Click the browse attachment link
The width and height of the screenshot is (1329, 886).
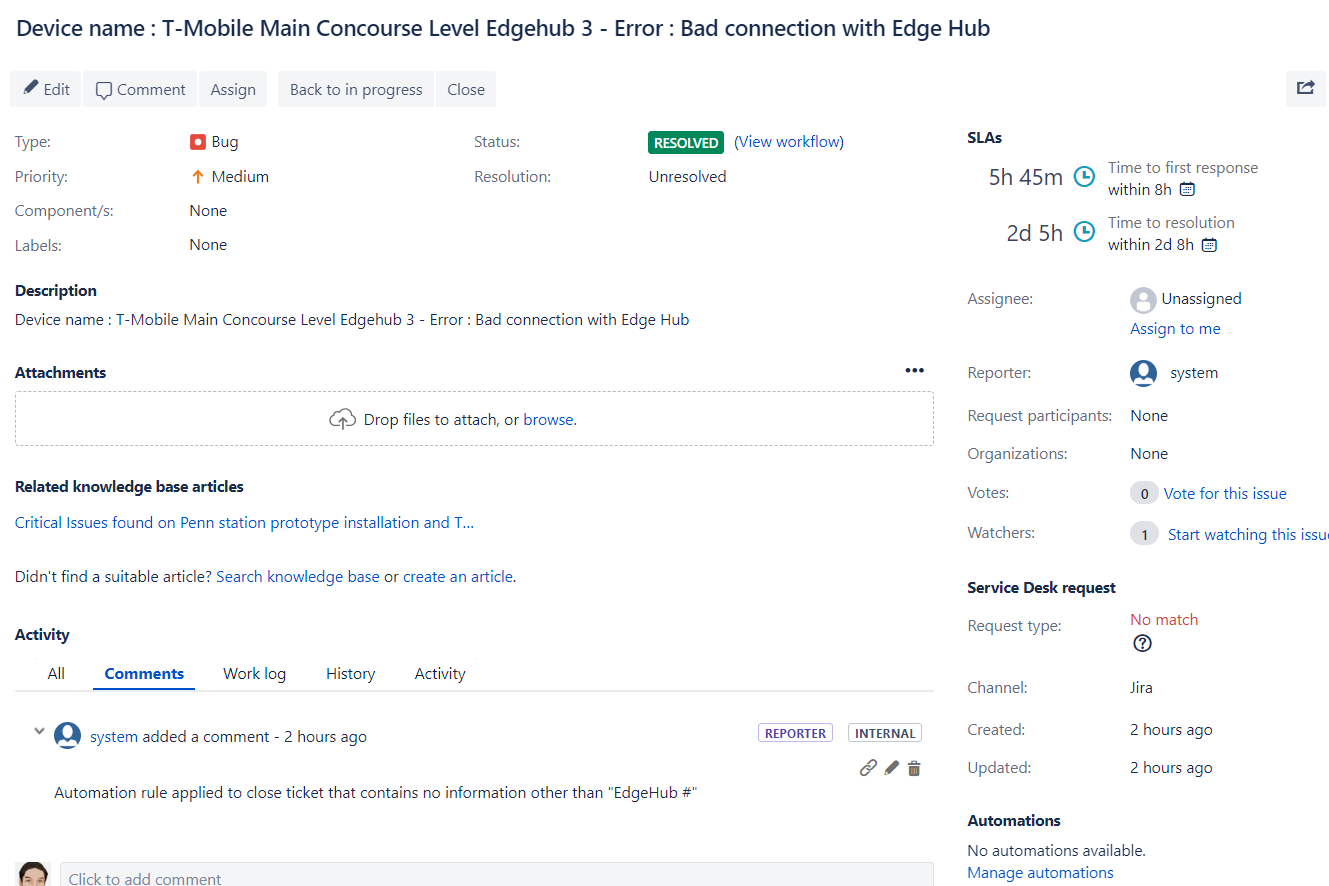click(548, 420)
